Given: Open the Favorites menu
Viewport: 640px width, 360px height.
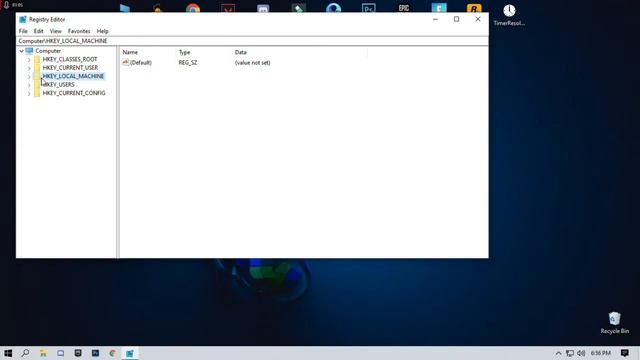Looking at the screenshot, I should 79,31.
